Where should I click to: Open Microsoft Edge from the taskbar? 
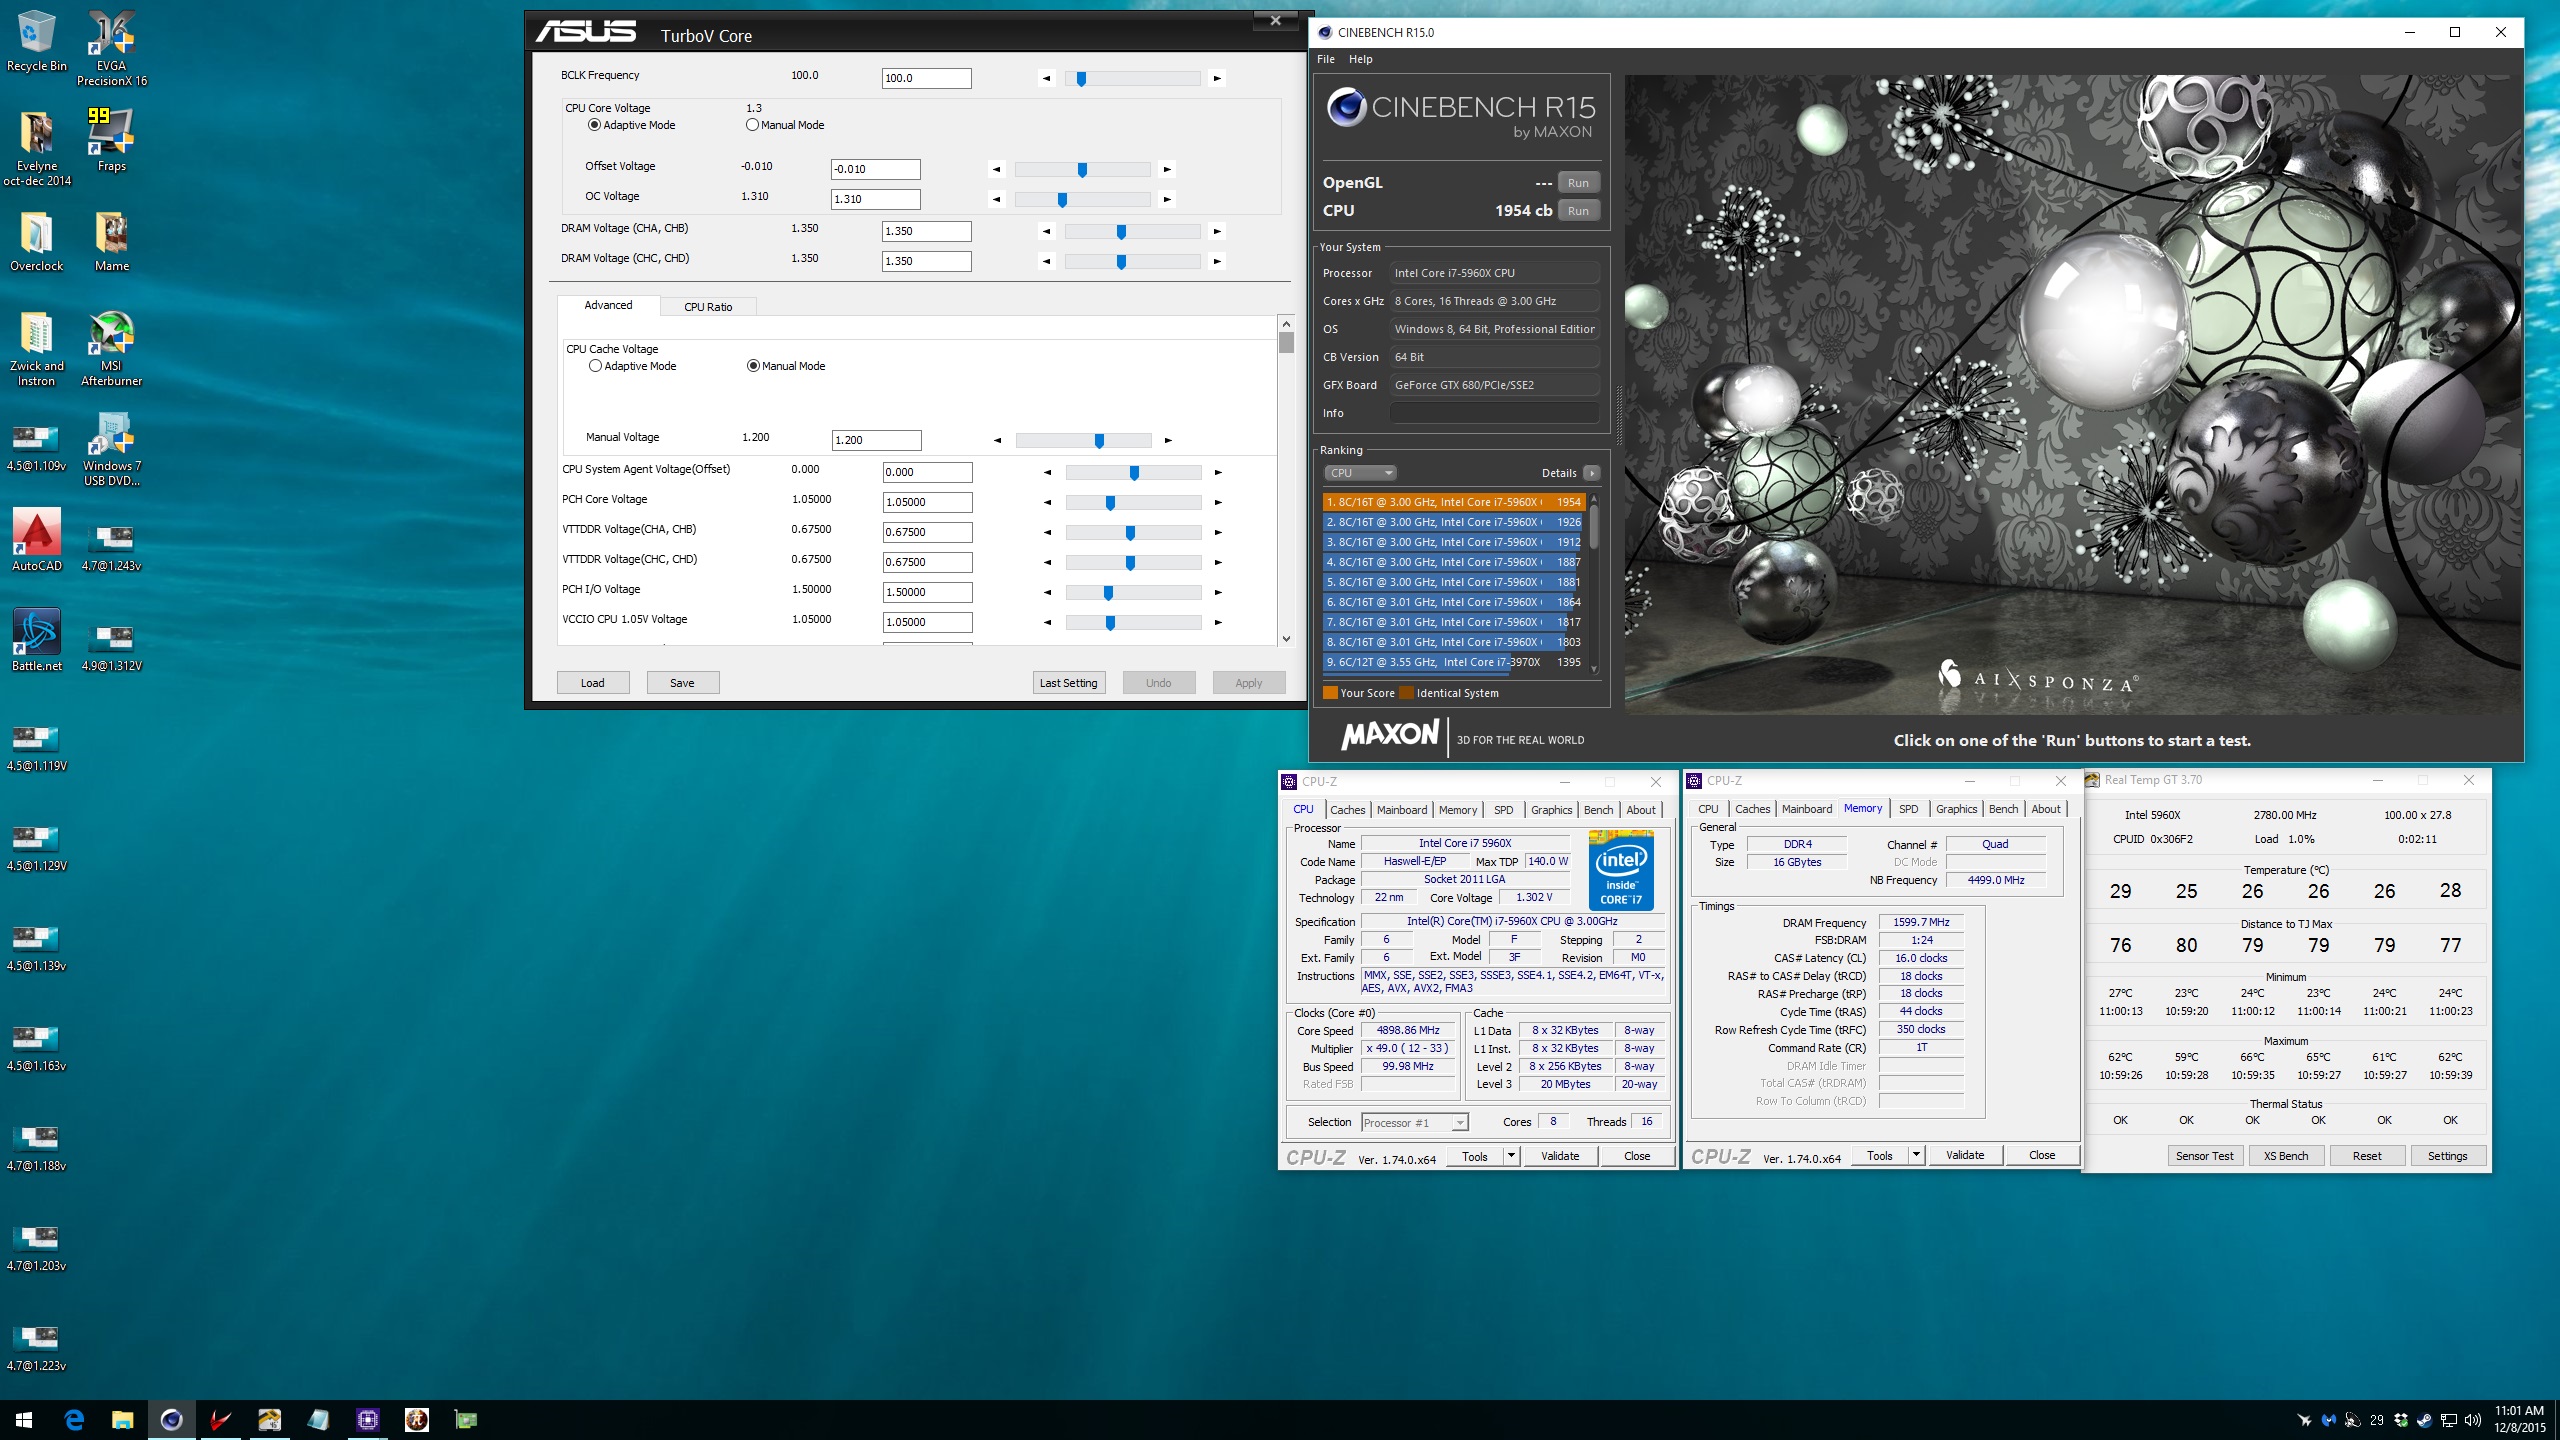point(74,1419)
